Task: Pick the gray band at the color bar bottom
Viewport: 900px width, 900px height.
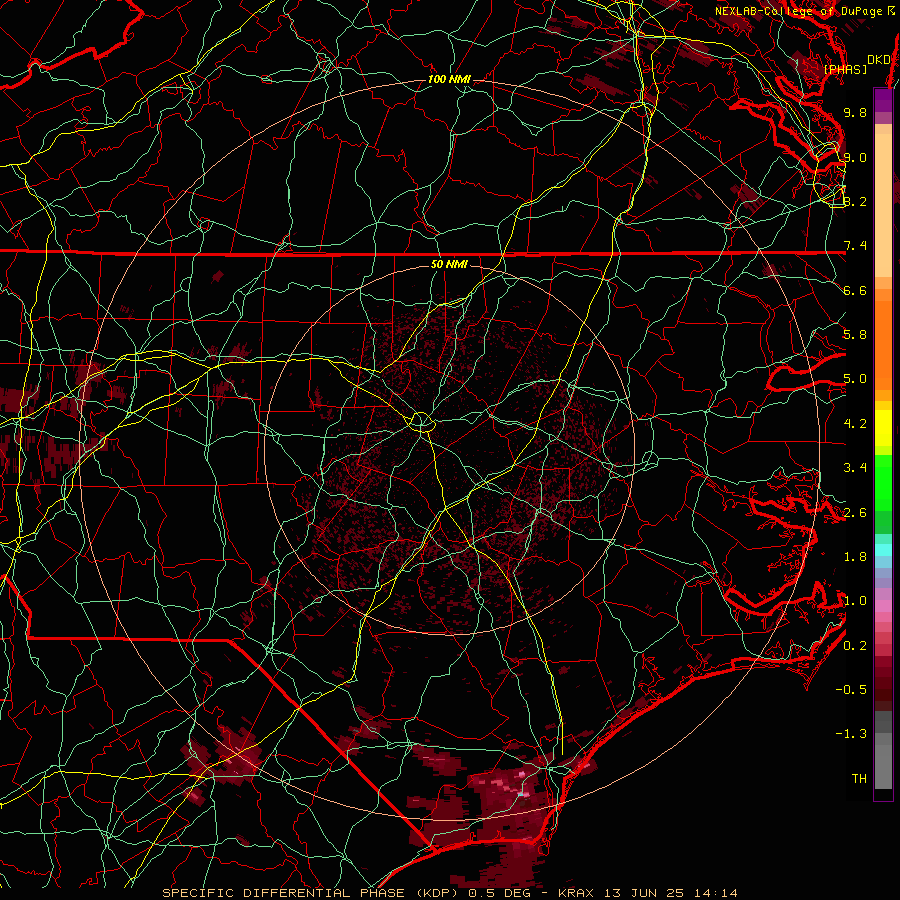Action: (x=883, y=766)
